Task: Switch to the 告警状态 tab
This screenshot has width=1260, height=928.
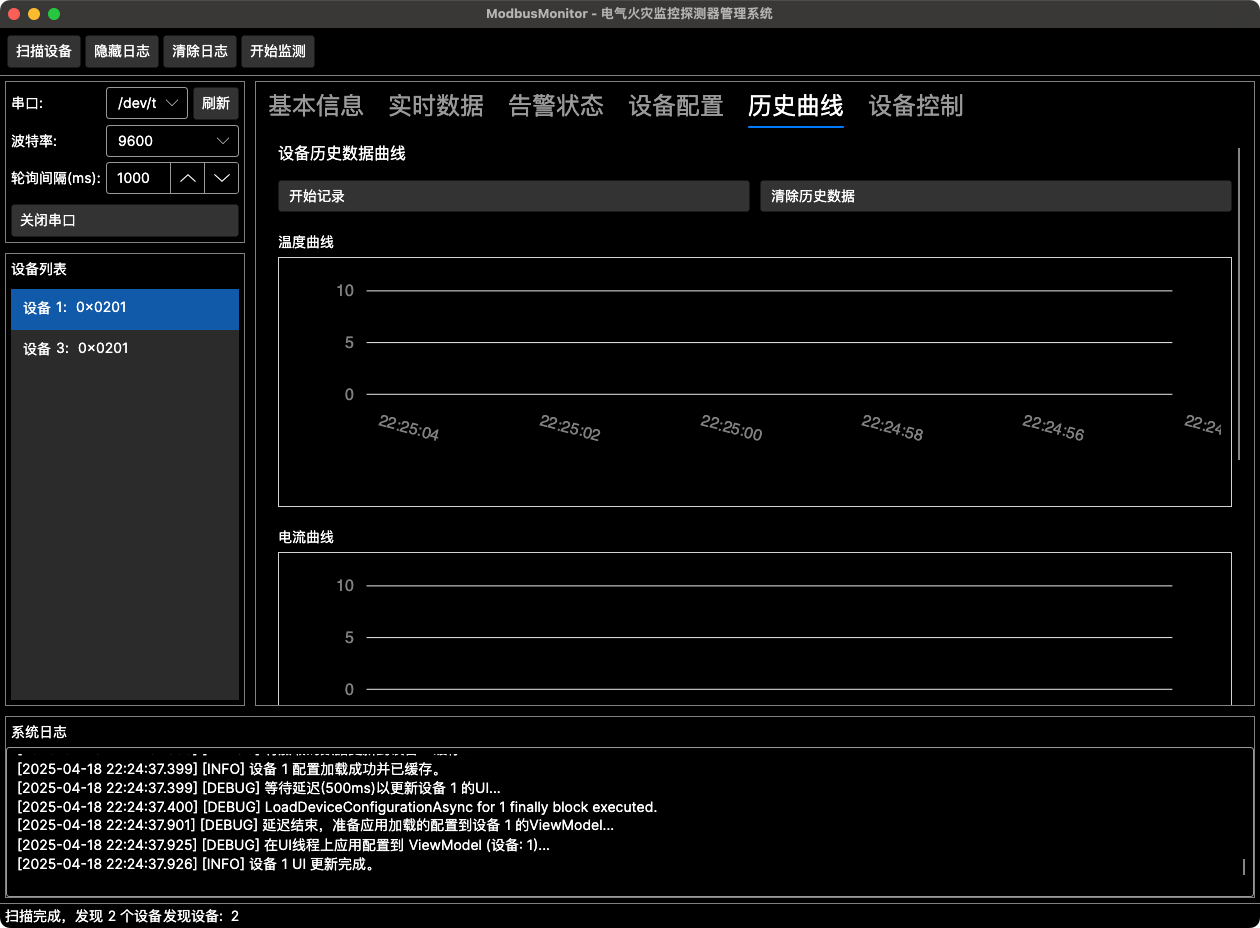Action: click(x=556, y=106)
